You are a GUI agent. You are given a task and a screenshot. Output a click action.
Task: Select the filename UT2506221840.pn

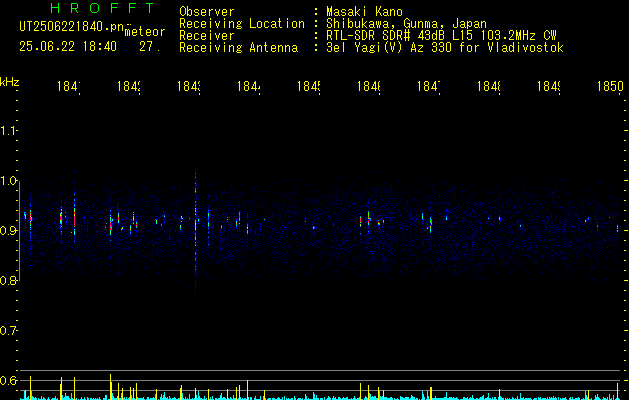[x=72, y=27]
